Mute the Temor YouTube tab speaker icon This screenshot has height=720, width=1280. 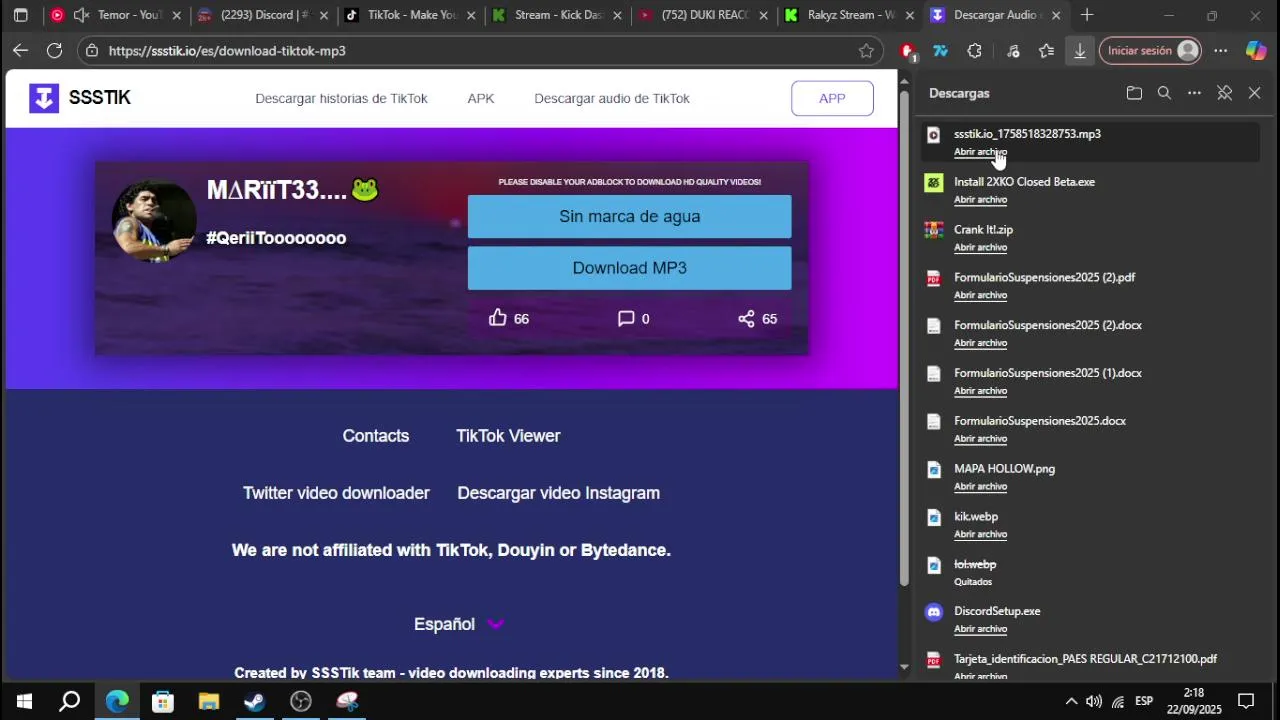coord(81,15)
